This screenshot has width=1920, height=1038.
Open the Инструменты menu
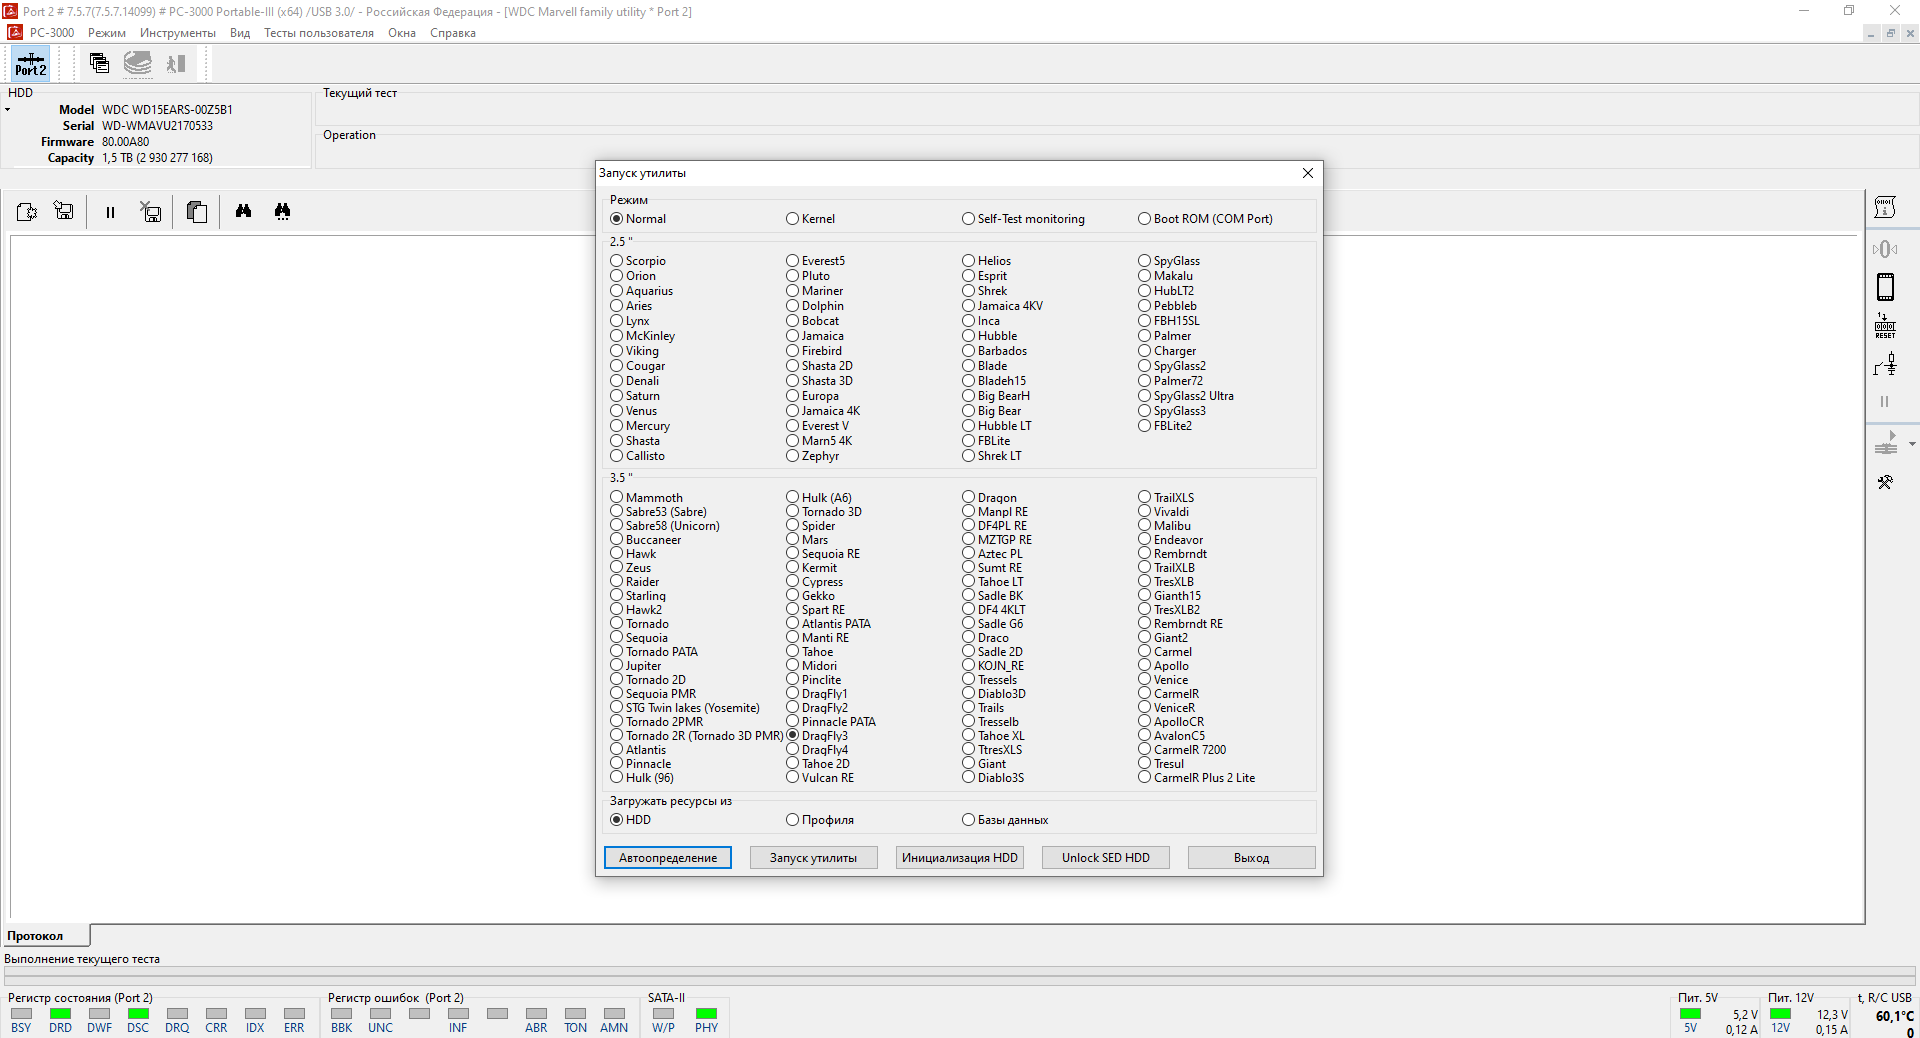(x=178, y=33)
